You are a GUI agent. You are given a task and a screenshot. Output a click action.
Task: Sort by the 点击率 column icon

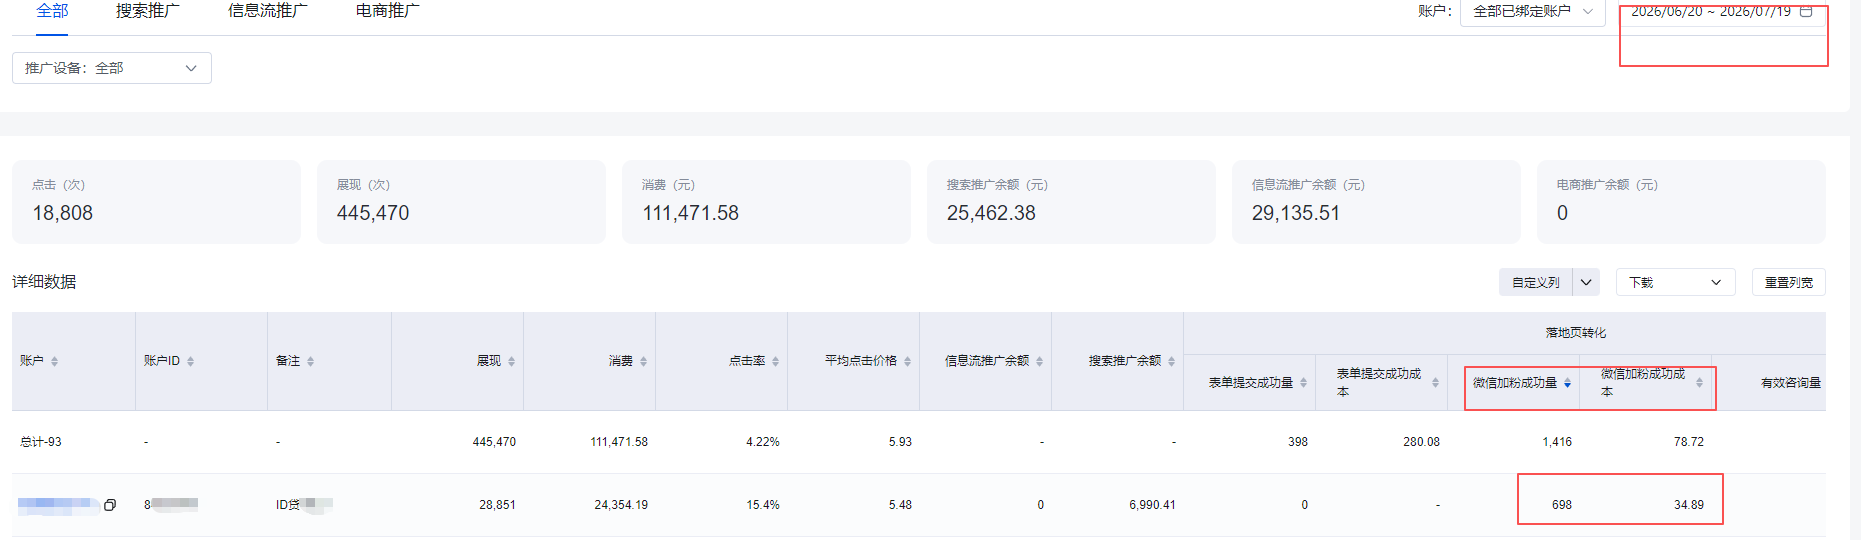tap(775, 361)
